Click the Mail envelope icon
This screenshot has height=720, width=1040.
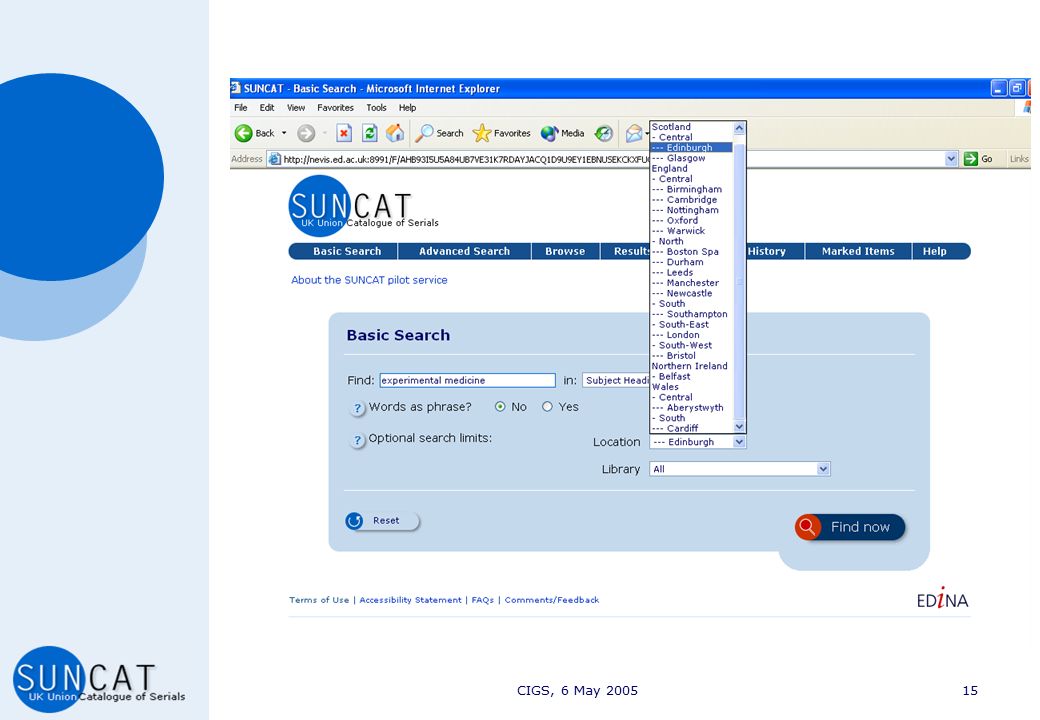(x=634, y=133)
